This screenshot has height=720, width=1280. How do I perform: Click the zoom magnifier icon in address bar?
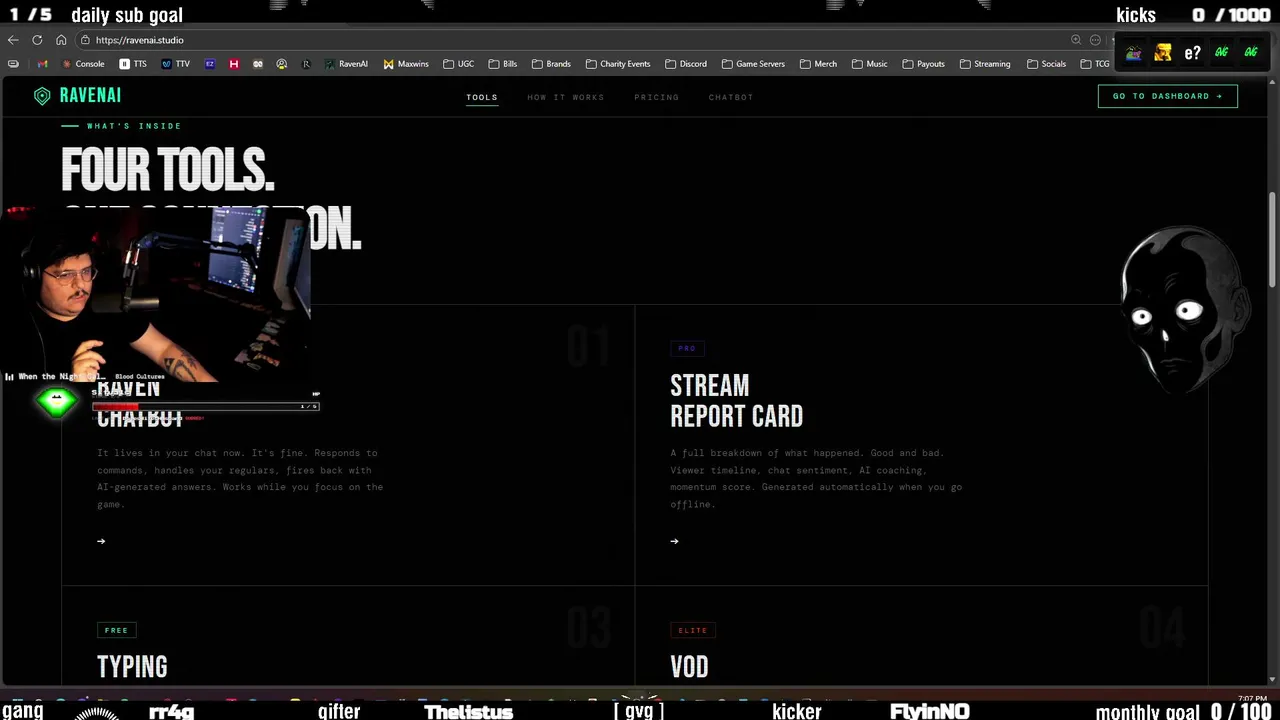click(x=1076, y=40)
